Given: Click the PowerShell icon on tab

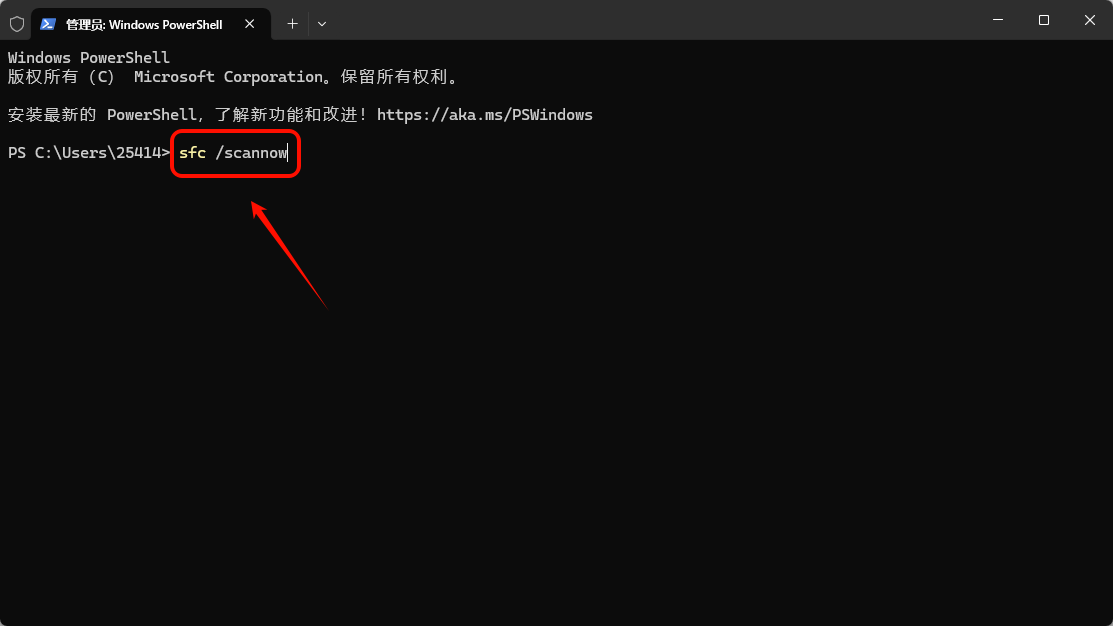Looking at the screenshot, I should point(48,24).
